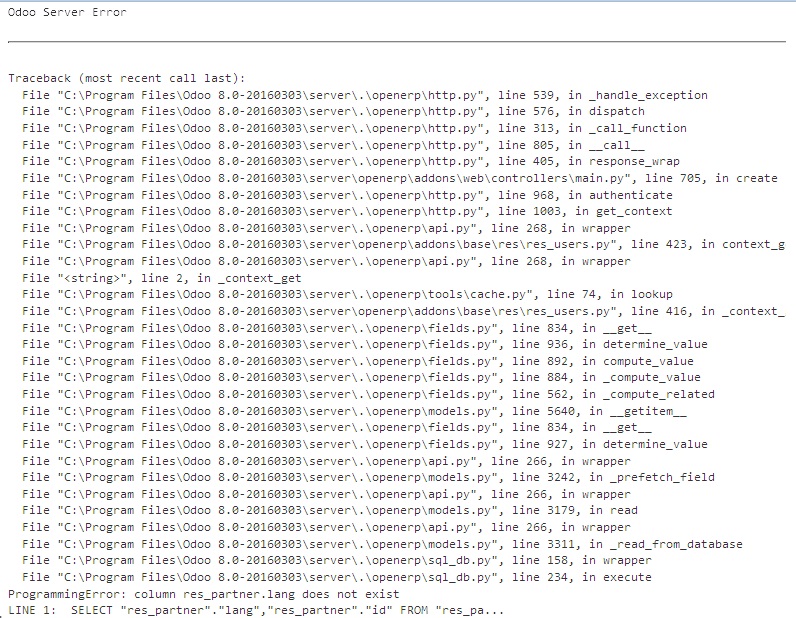Select the fields.py line 562 _compute_related entry
Viewport: 796px width, 618px height.
368,394
